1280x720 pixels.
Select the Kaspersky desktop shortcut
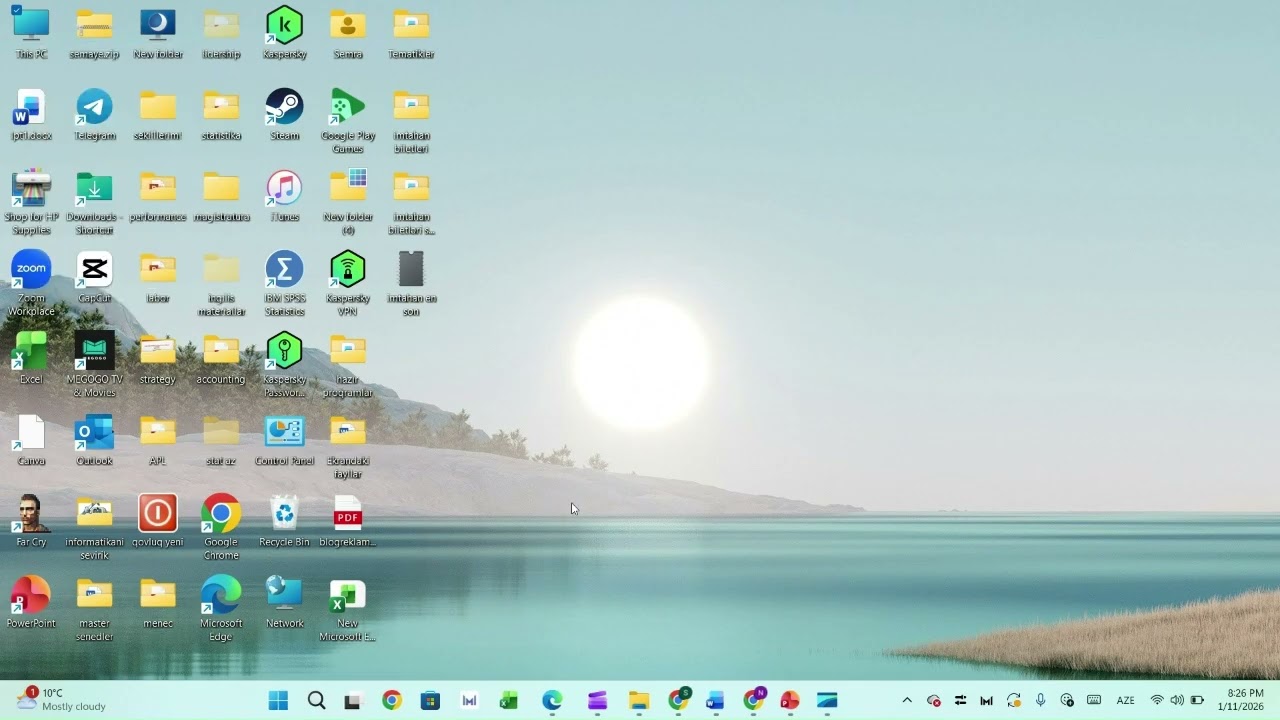point(284,33)
